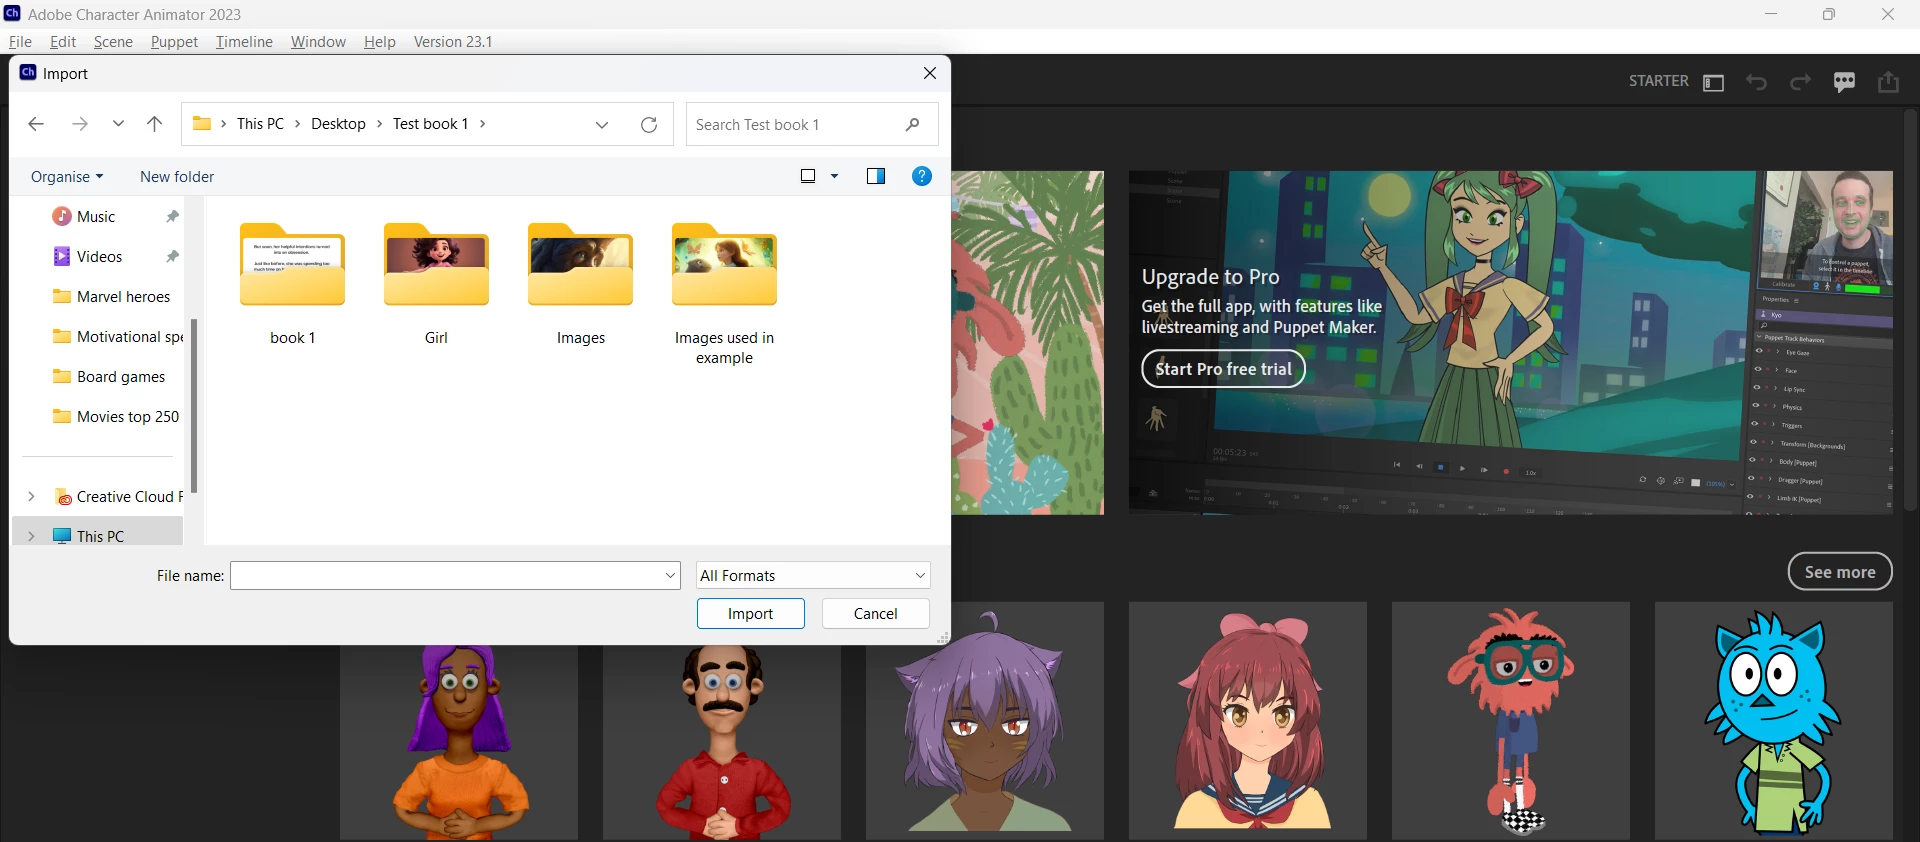Open the dialog help icon
The height and width of the screenshot is (842, 1920).
(922, 176)
